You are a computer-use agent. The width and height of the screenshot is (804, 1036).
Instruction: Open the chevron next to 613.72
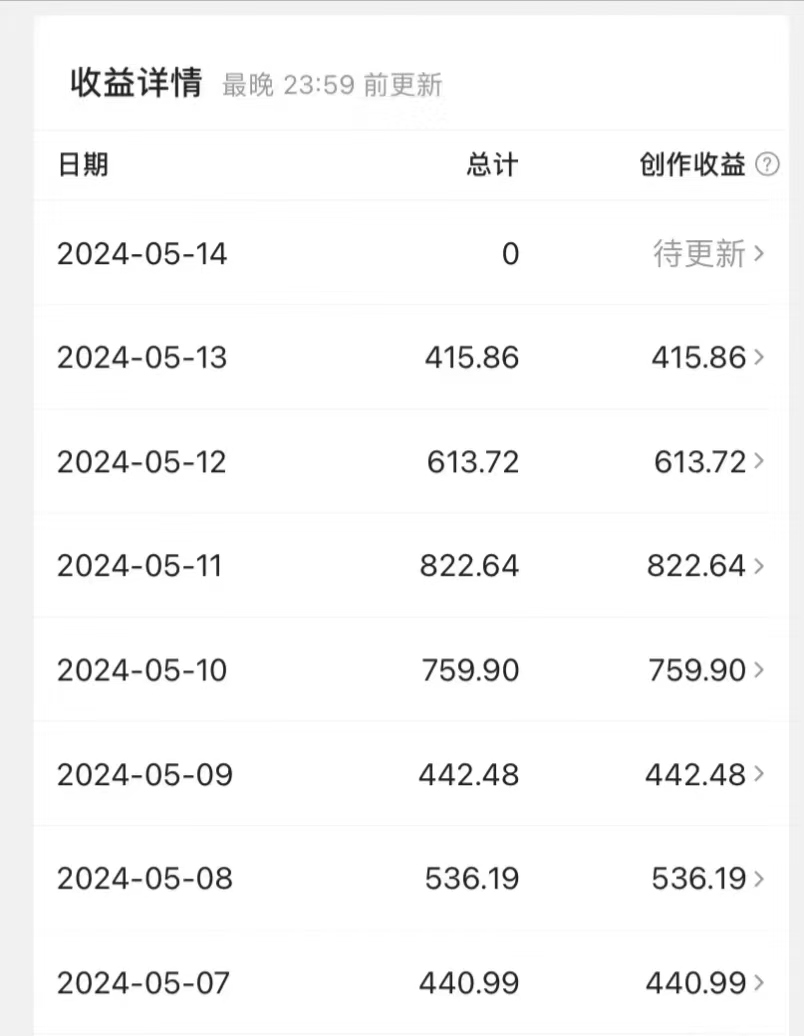pyautogui.click(x=759, y=462)
